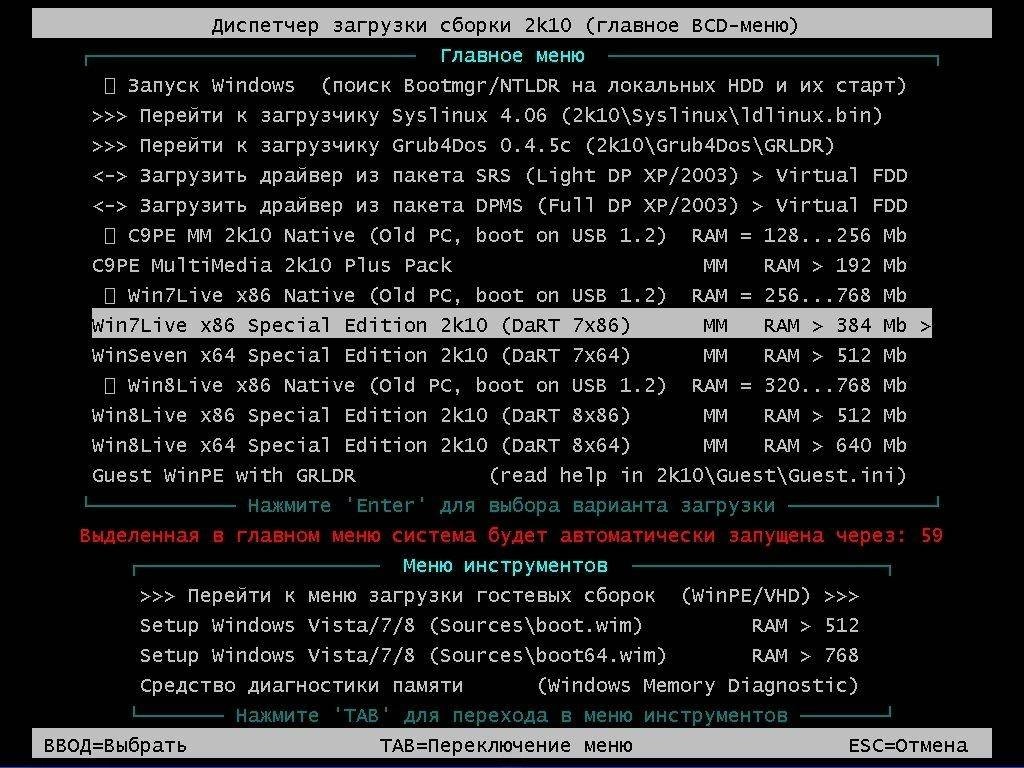
Task: Click the box glyph before 'Win8Live x86 Native'
Action: pos(110,386)
